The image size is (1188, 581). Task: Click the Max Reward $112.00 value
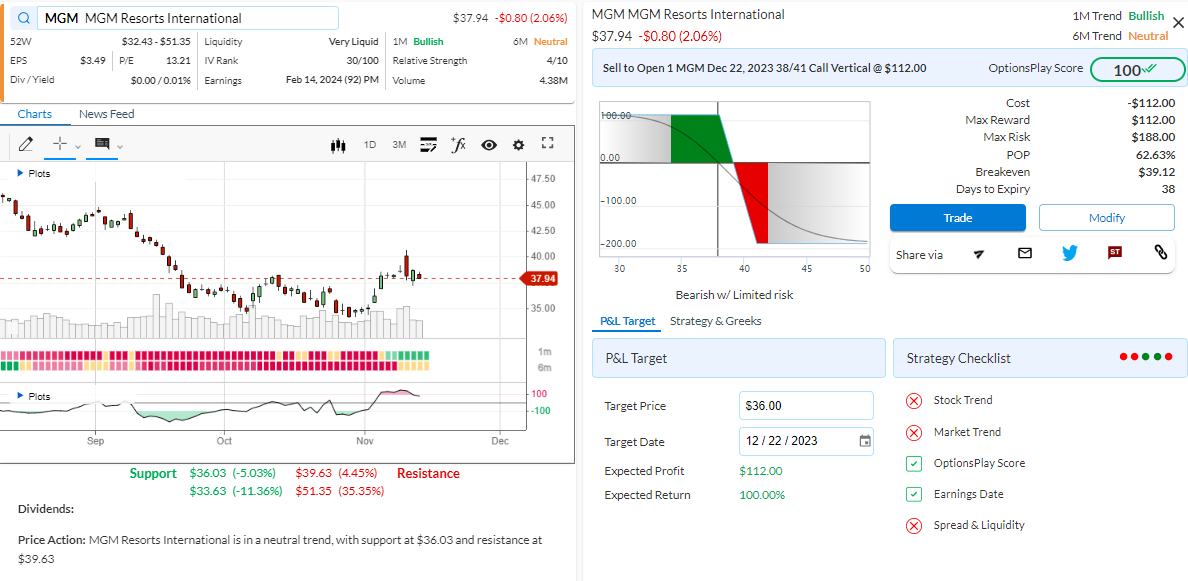[1153, 120]
